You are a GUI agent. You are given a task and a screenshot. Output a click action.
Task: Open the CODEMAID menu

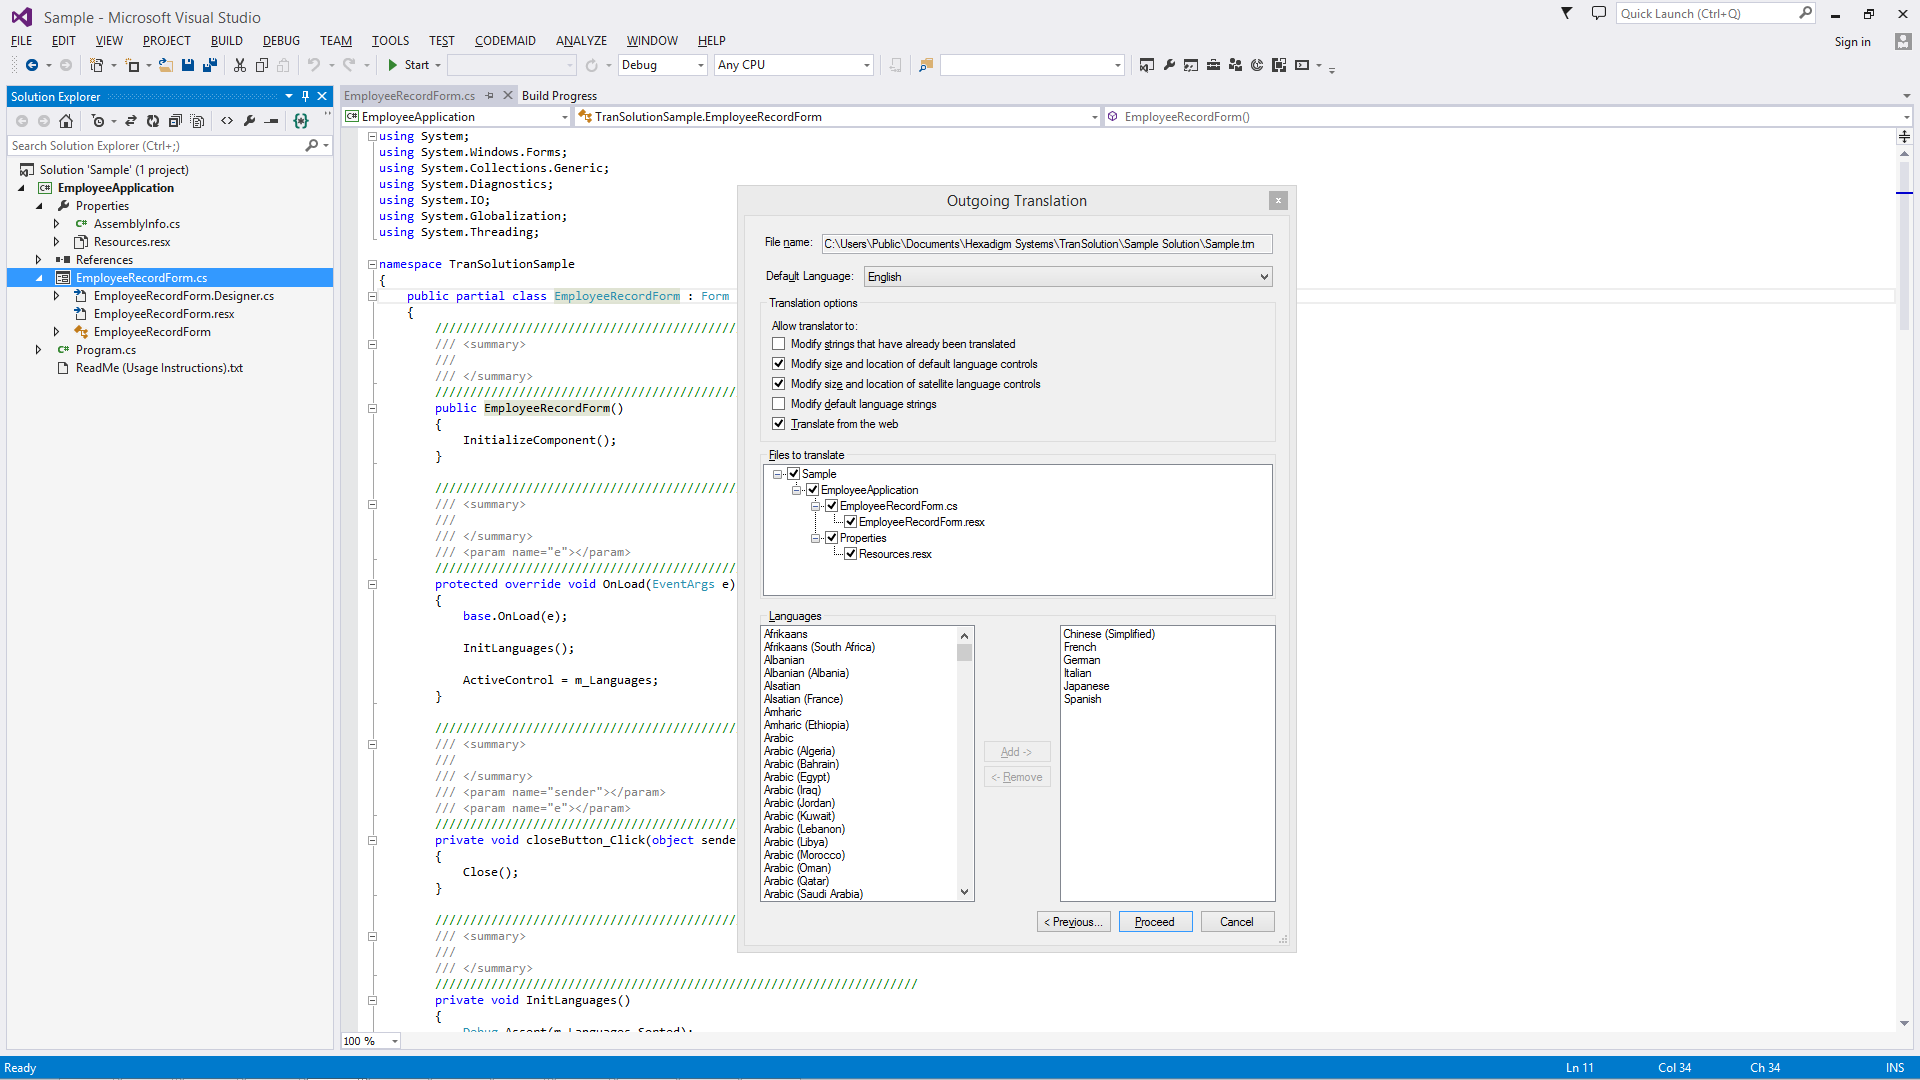(505, 41)
